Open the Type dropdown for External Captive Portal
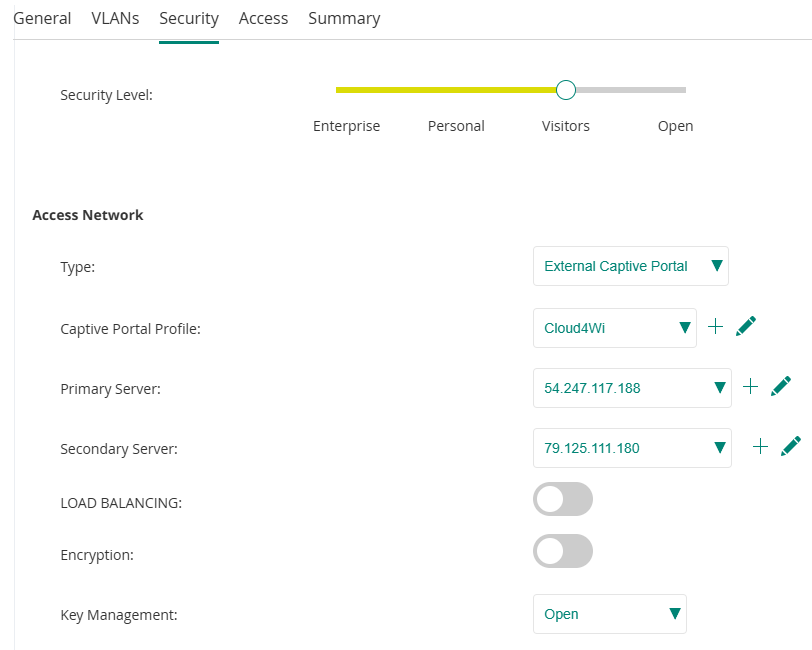 click(x=631, y=267)
